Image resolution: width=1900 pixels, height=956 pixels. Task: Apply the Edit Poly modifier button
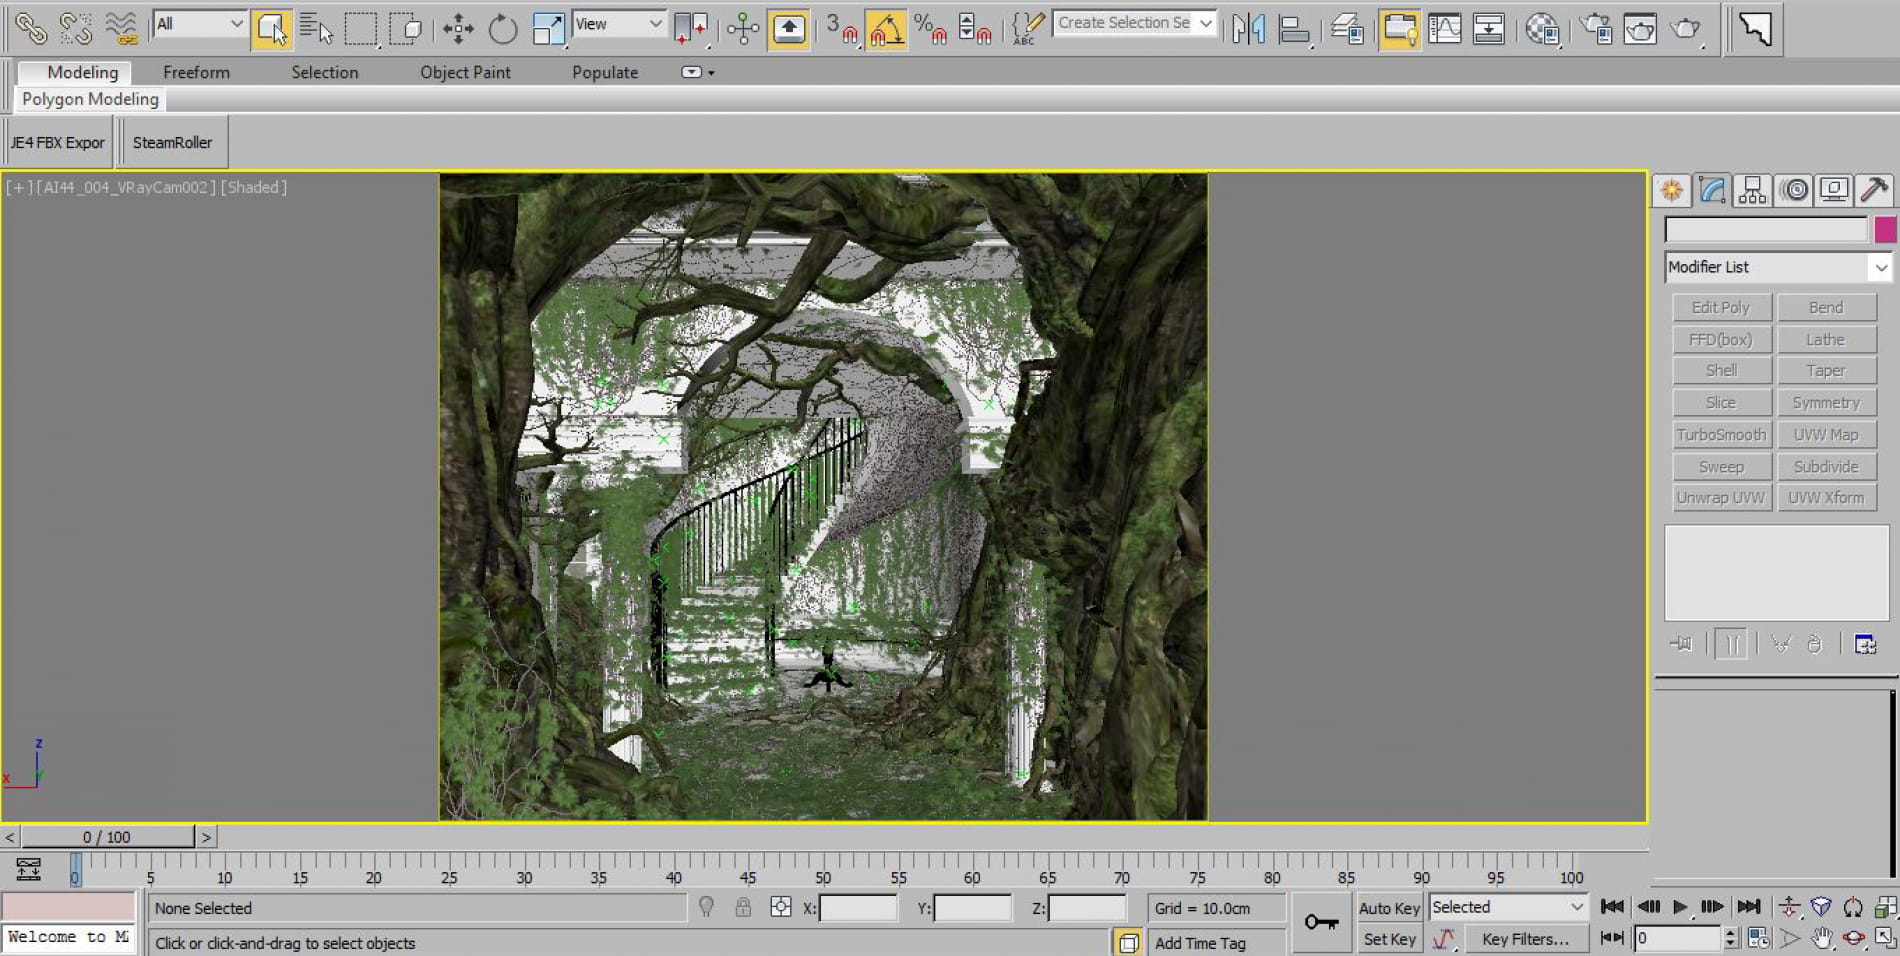point(1721,307)
